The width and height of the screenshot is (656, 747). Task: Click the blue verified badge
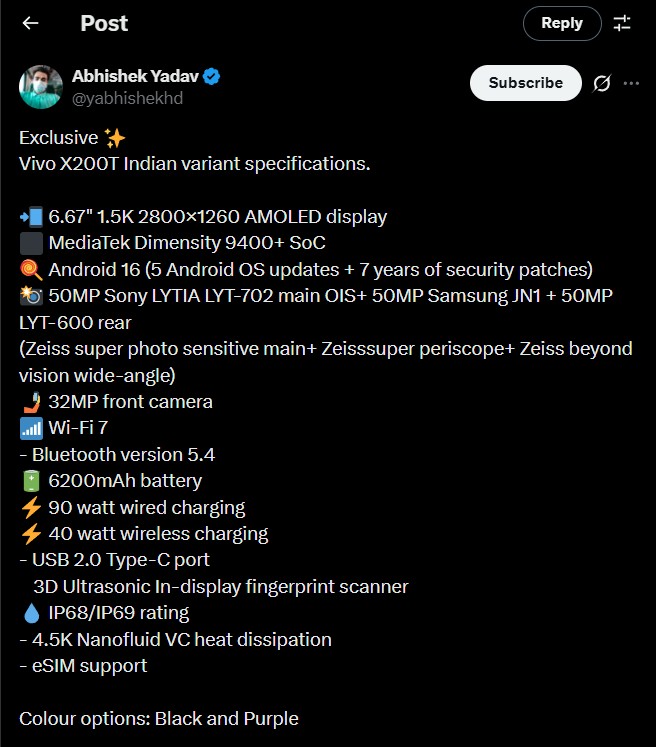pos(213,77)
